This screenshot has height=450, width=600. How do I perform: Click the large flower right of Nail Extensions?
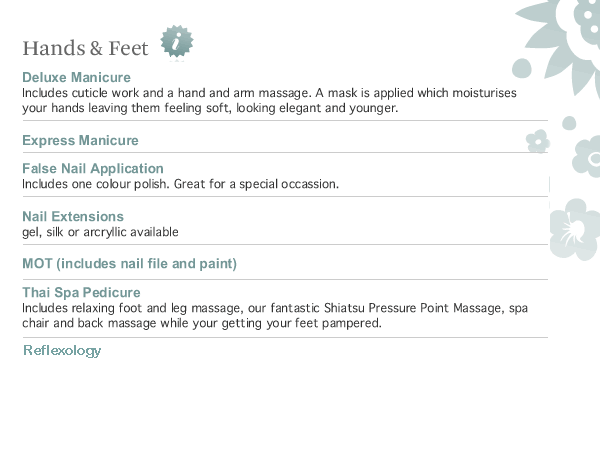[573, 227]
